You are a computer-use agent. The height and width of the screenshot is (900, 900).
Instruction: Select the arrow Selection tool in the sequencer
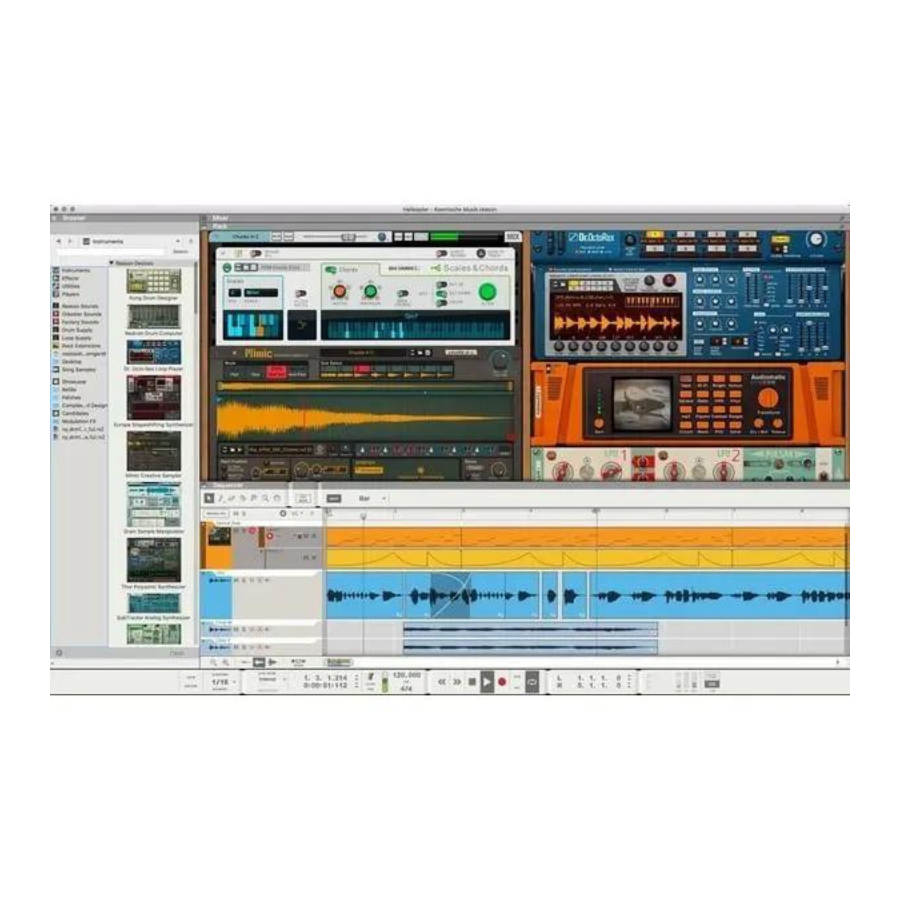209,498
